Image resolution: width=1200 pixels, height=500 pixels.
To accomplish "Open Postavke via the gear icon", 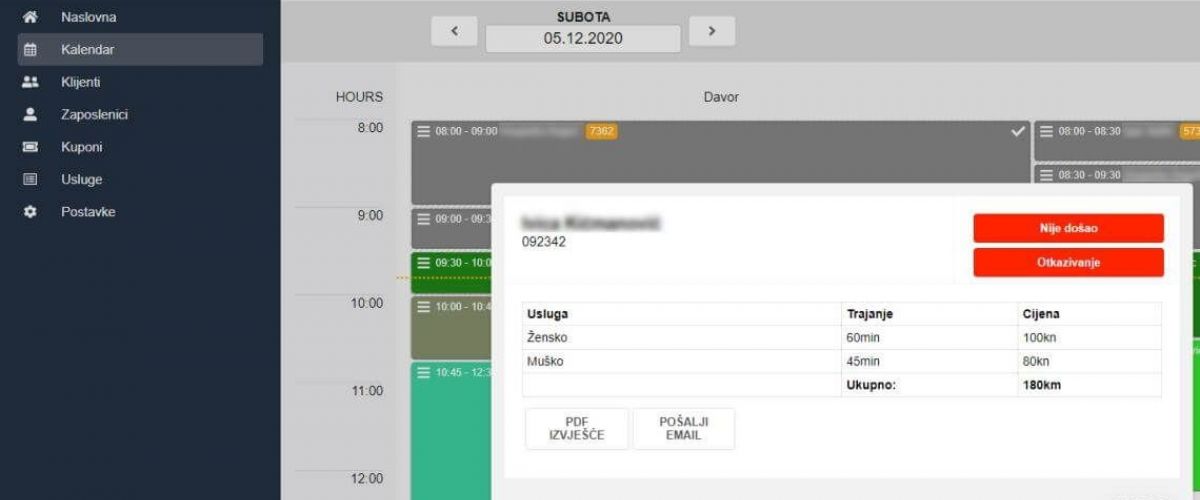I will click(x=30, y=212).
